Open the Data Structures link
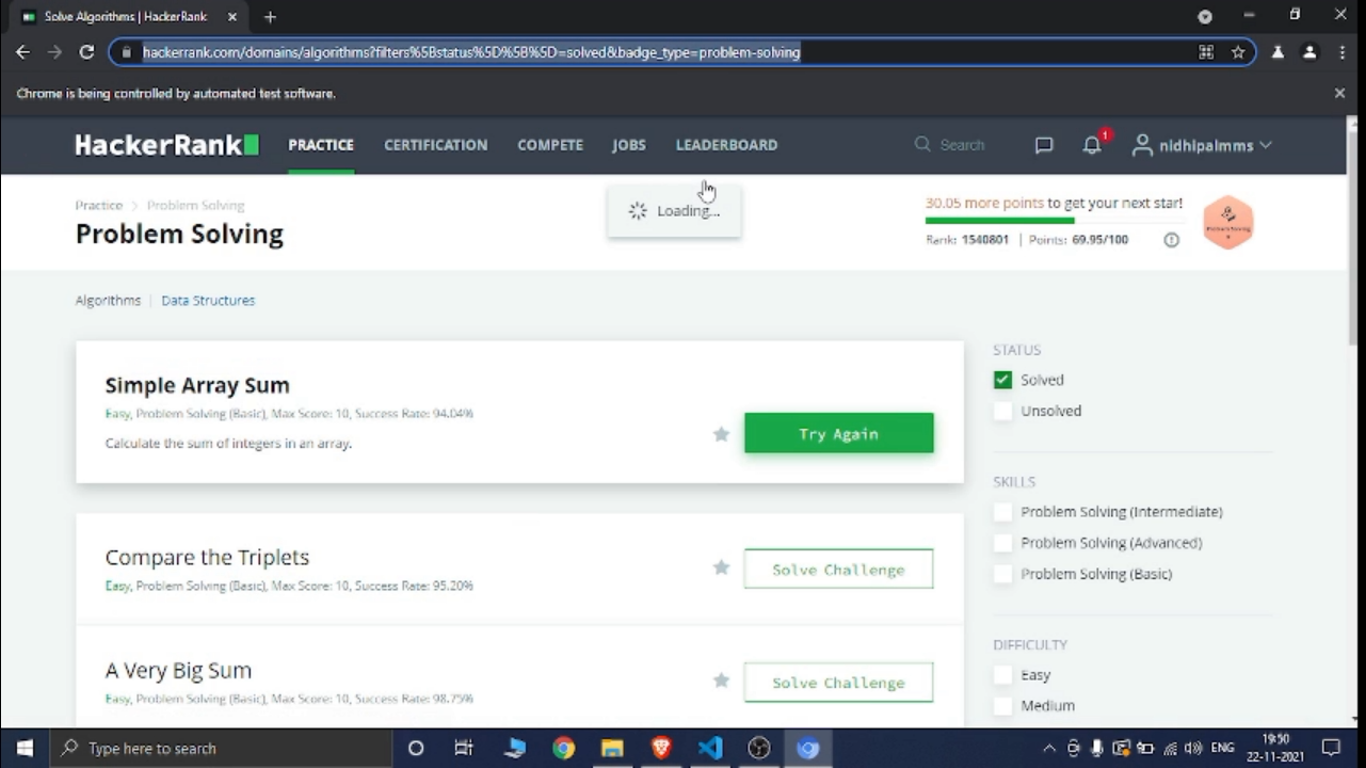The width and height of the screenshot is (1366, 768). [208, 300]
